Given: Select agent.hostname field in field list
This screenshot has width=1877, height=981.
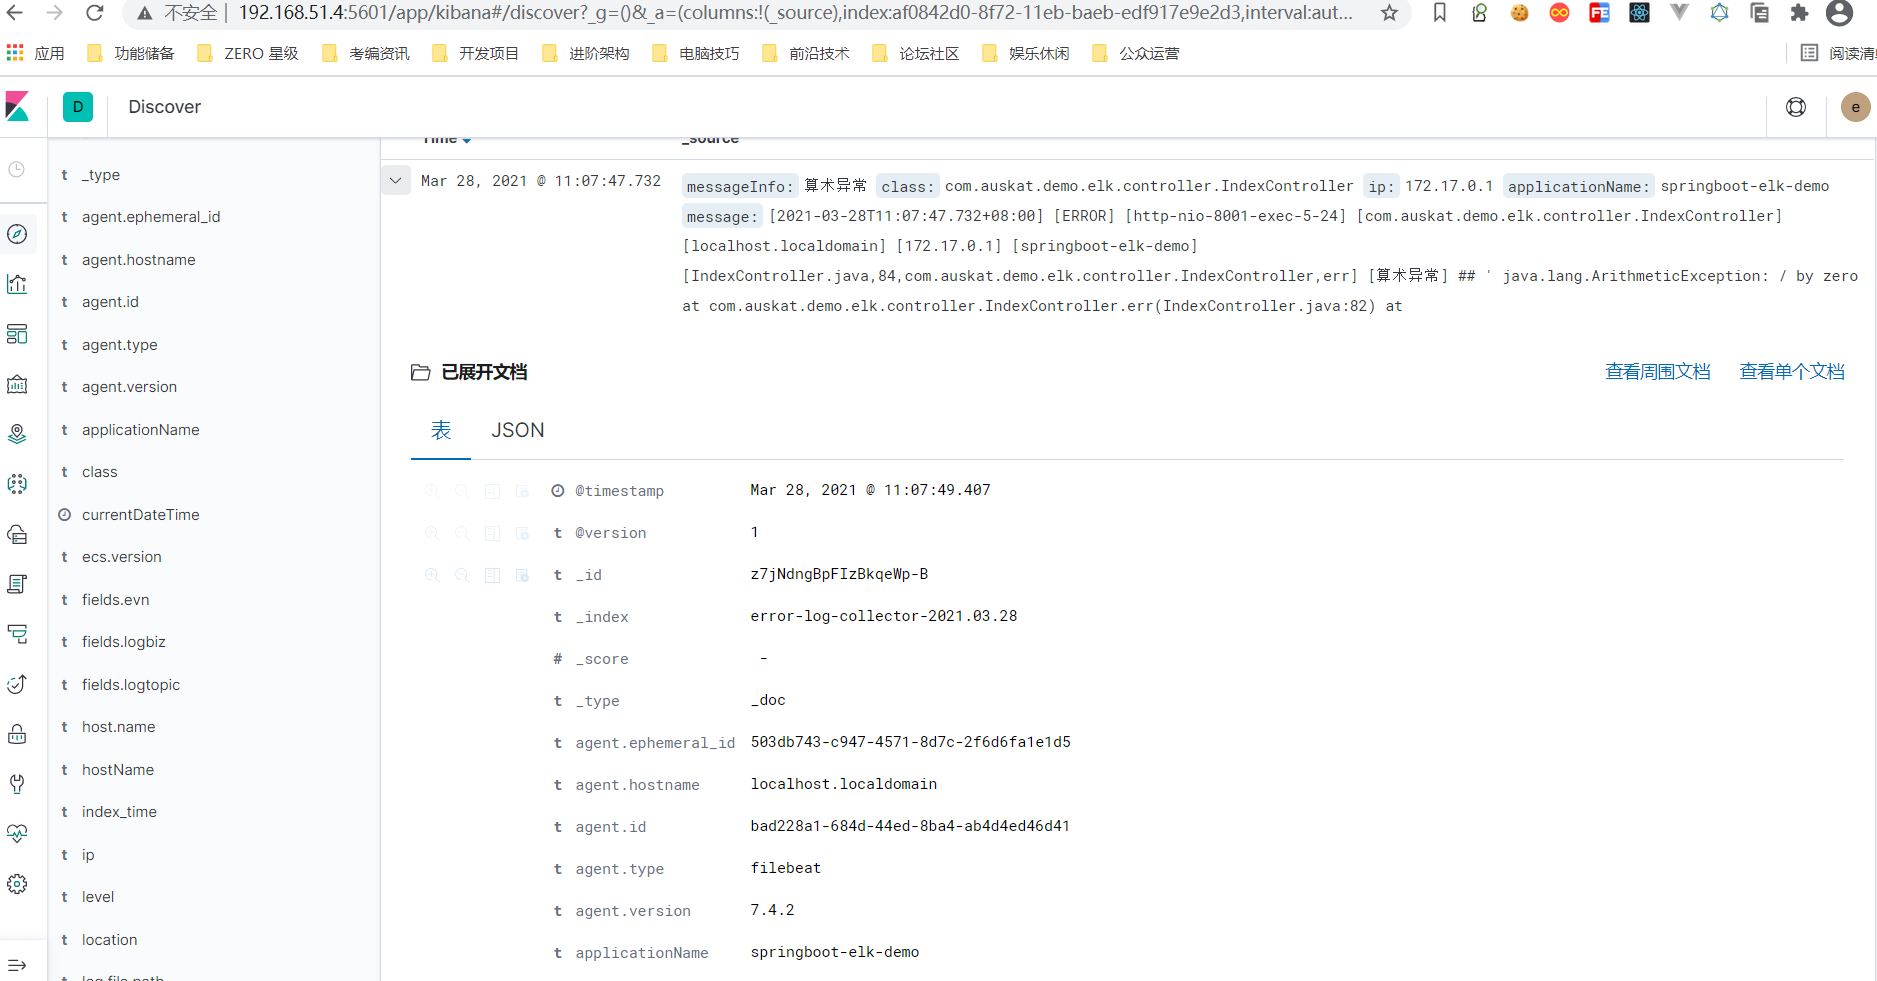Looking at the screenshot, I should pos(139,260).
